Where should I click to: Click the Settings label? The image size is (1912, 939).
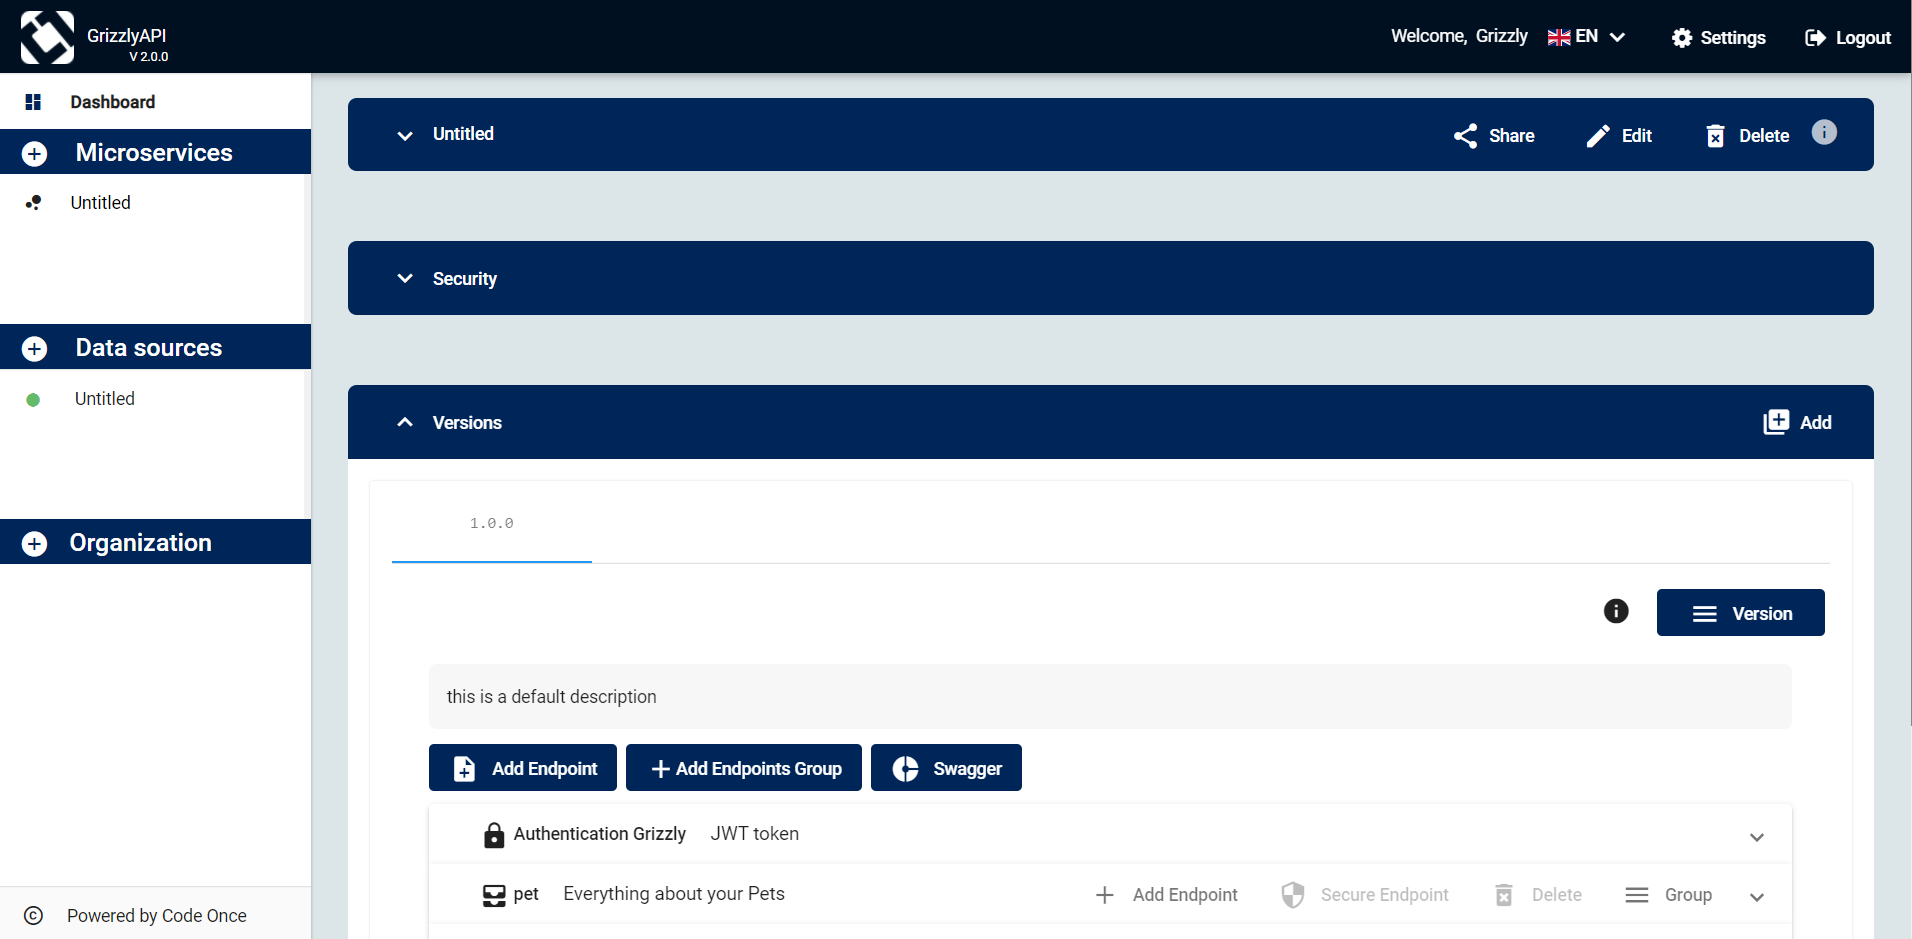tap(1733, 38)
